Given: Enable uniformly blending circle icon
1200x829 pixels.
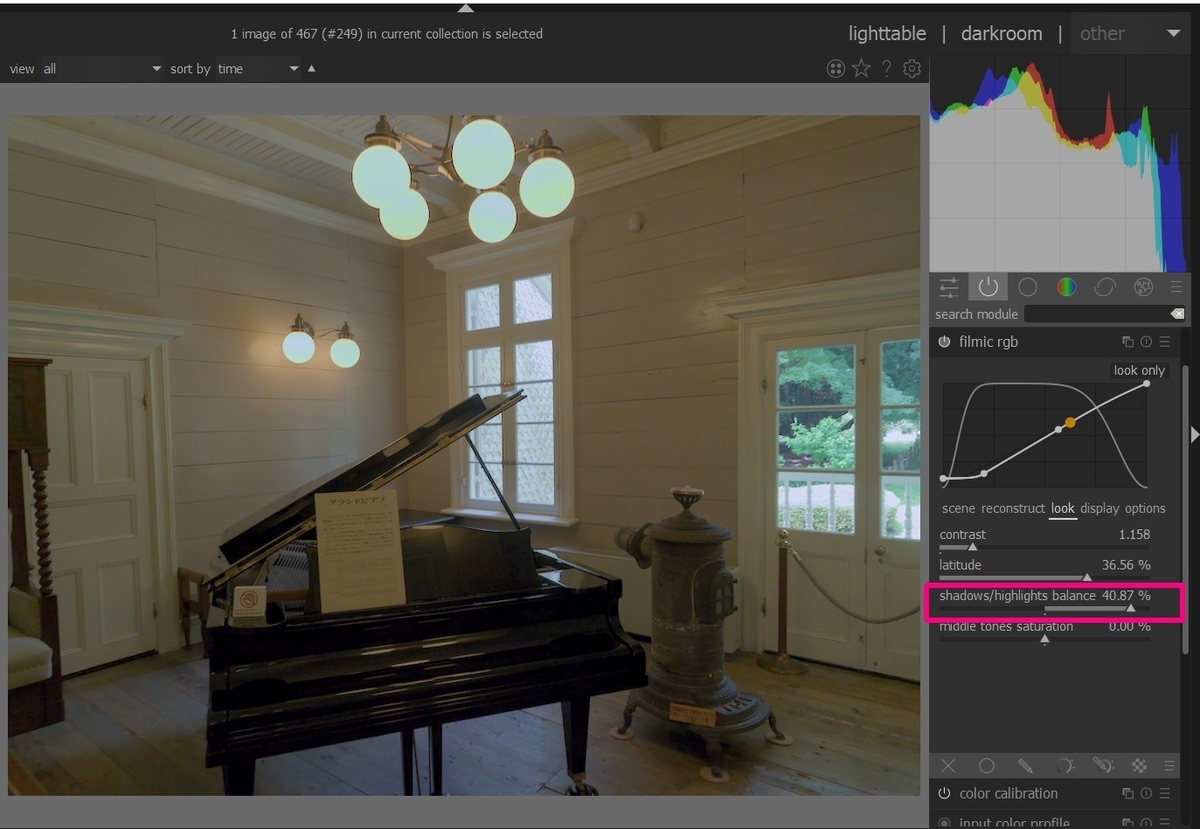Looking at the screenshot, I should point(986,766).
